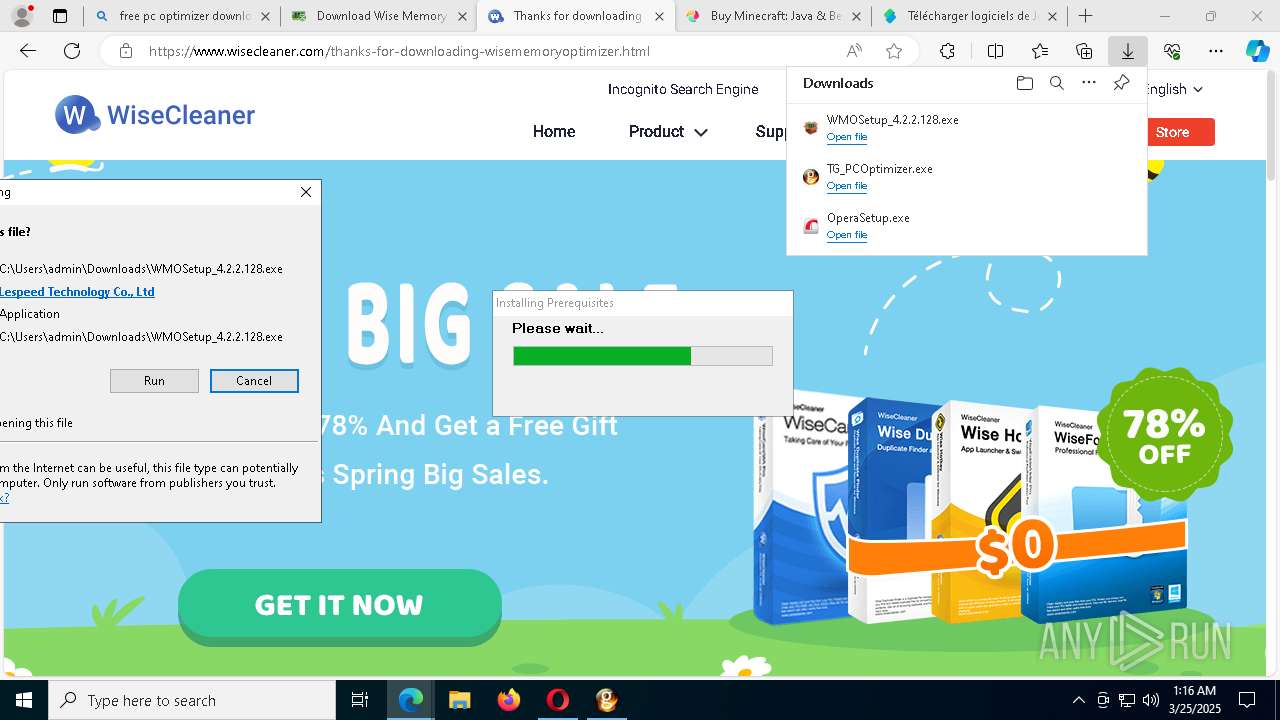Close the Thanks for downloading tab

pos(658,16)
